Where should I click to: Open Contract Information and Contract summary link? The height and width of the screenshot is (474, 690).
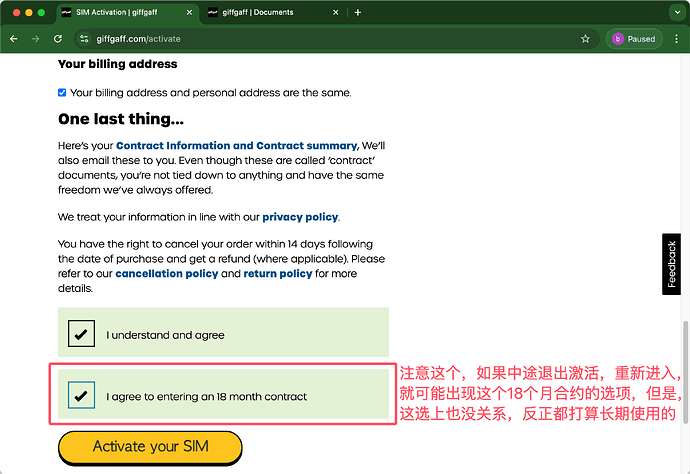[x=237, y=146]
